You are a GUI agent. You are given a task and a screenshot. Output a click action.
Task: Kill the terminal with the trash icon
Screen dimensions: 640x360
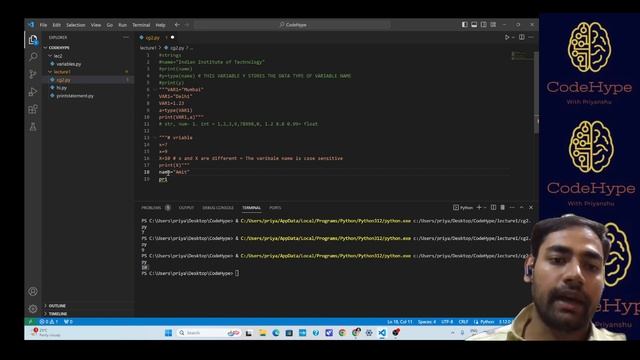tap(502, 207)
